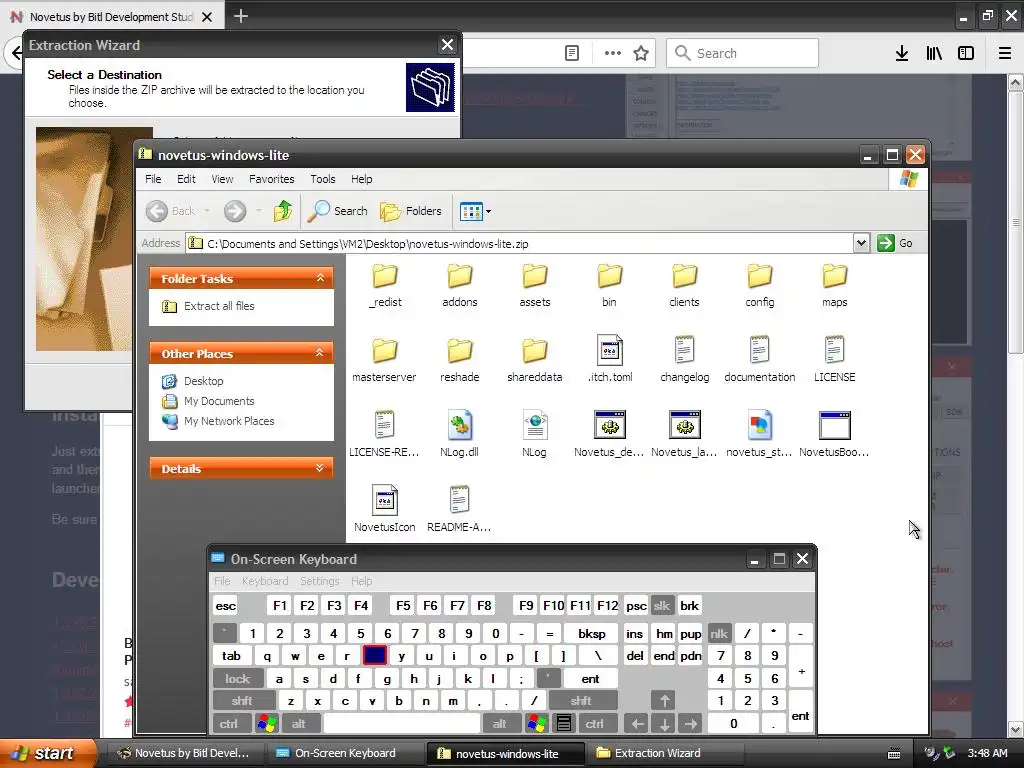Toggle the lock key on keyboard
Viewport: 1024px width, 768px height.
[x=238, y=679]
